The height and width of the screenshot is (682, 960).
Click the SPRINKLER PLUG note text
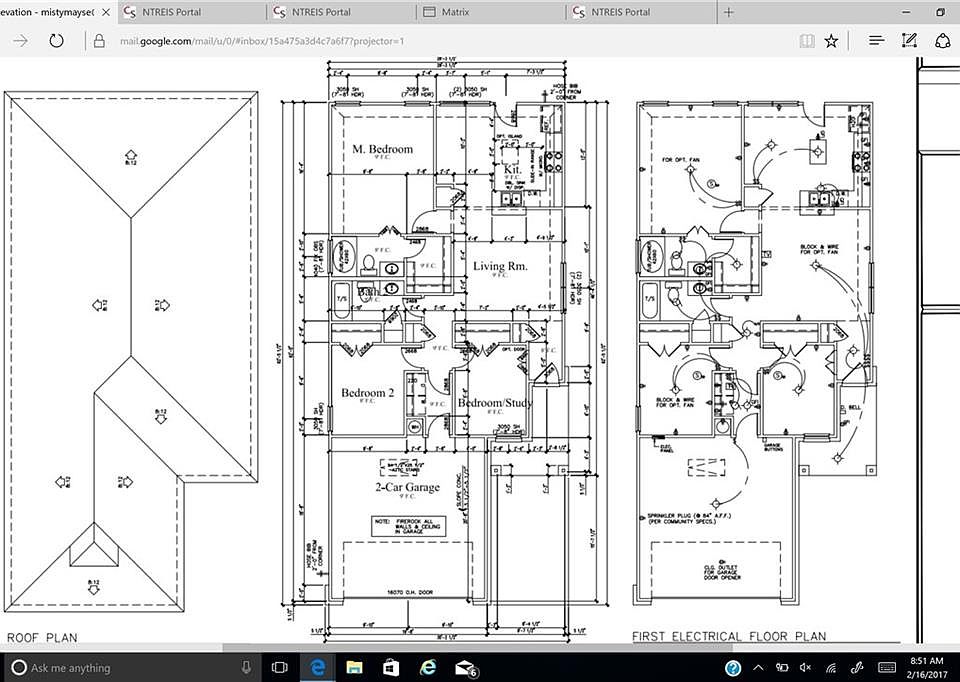pyautogui.click(x=689, y=519)
